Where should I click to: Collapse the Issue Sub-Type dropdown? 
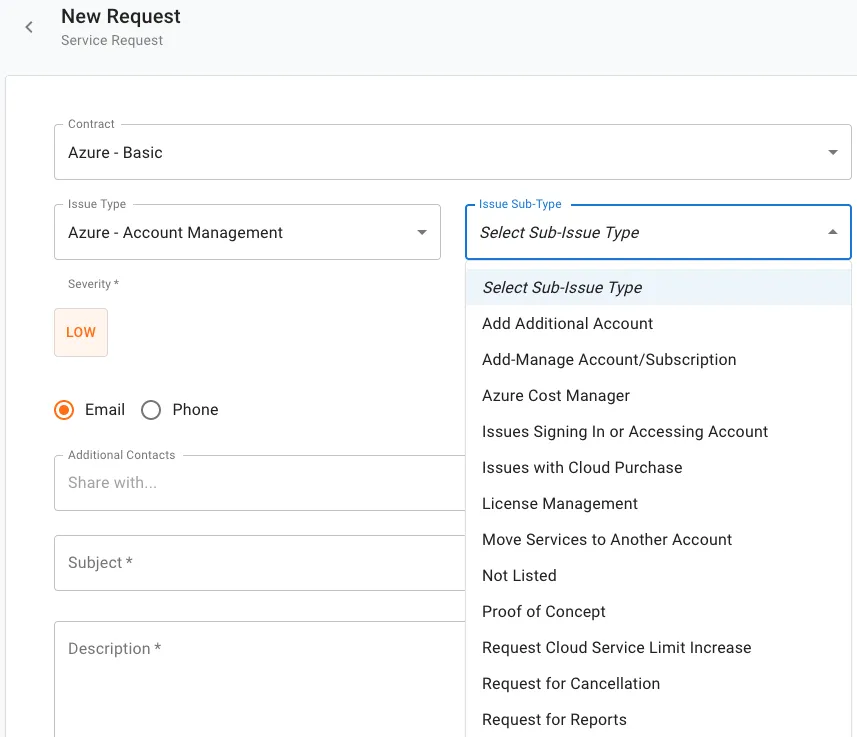tap(658, 232)
